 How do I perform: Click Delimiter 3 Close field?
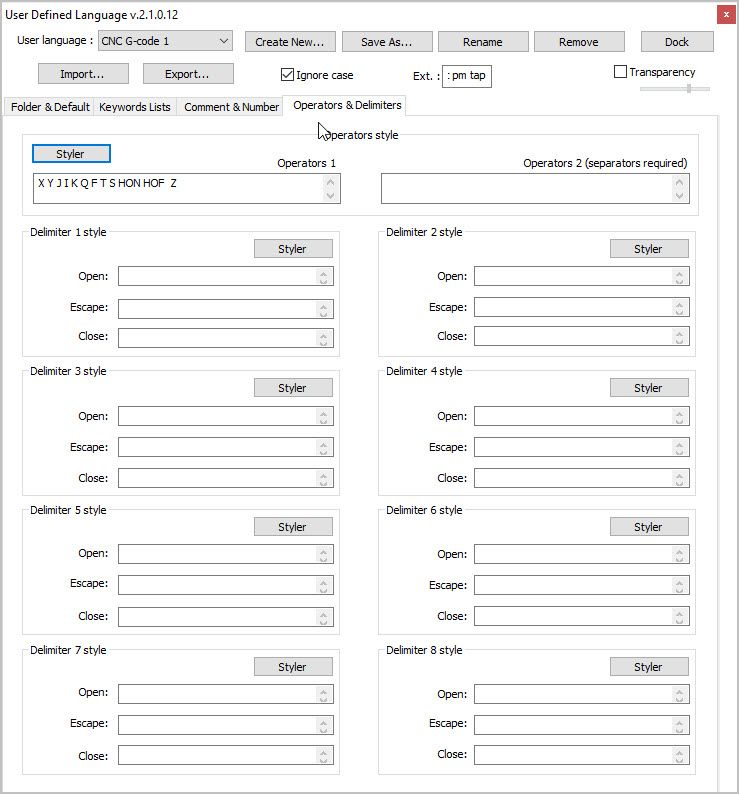coord(225,478)
